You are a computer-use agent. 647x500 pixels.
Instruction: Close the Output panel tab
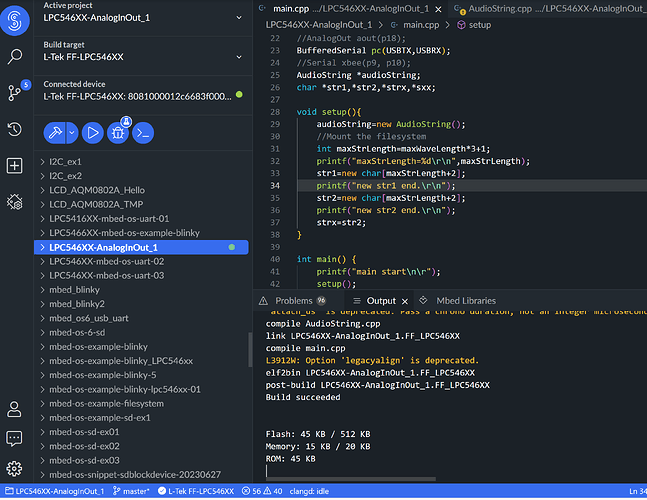405,302
